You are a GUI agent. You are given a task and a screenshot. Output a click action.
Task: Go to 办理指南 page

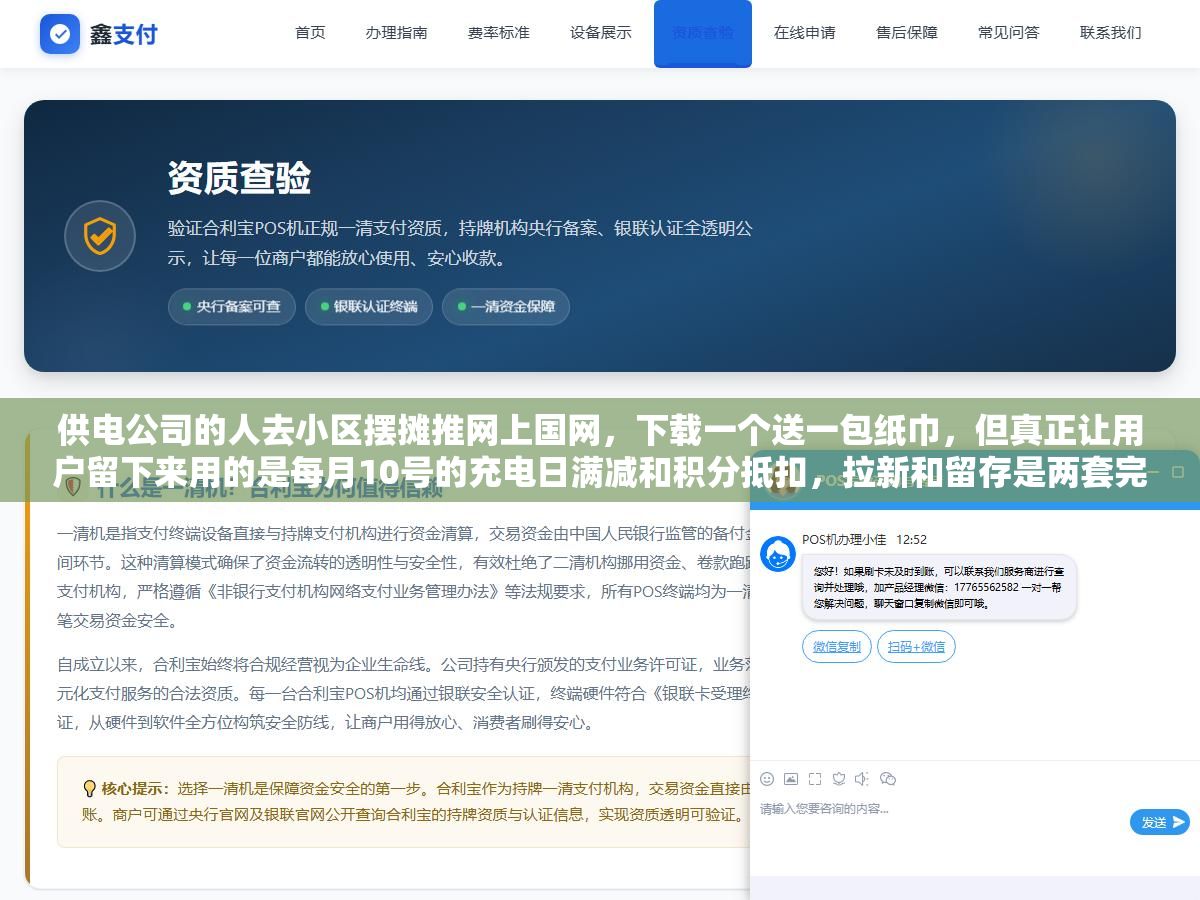(x=396, y=32)
